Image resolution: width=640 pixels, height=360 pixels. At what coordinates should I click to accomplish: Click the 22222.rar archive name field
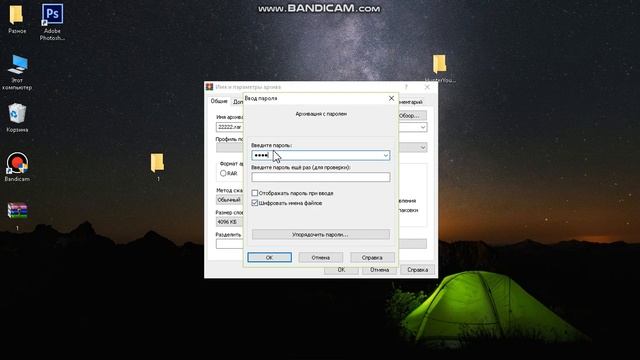(230, 127)
